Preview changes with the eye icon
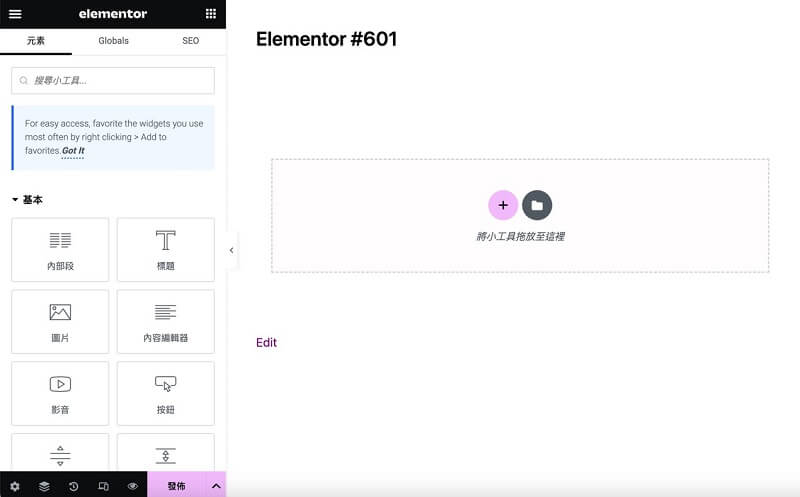 pos(133,486)
